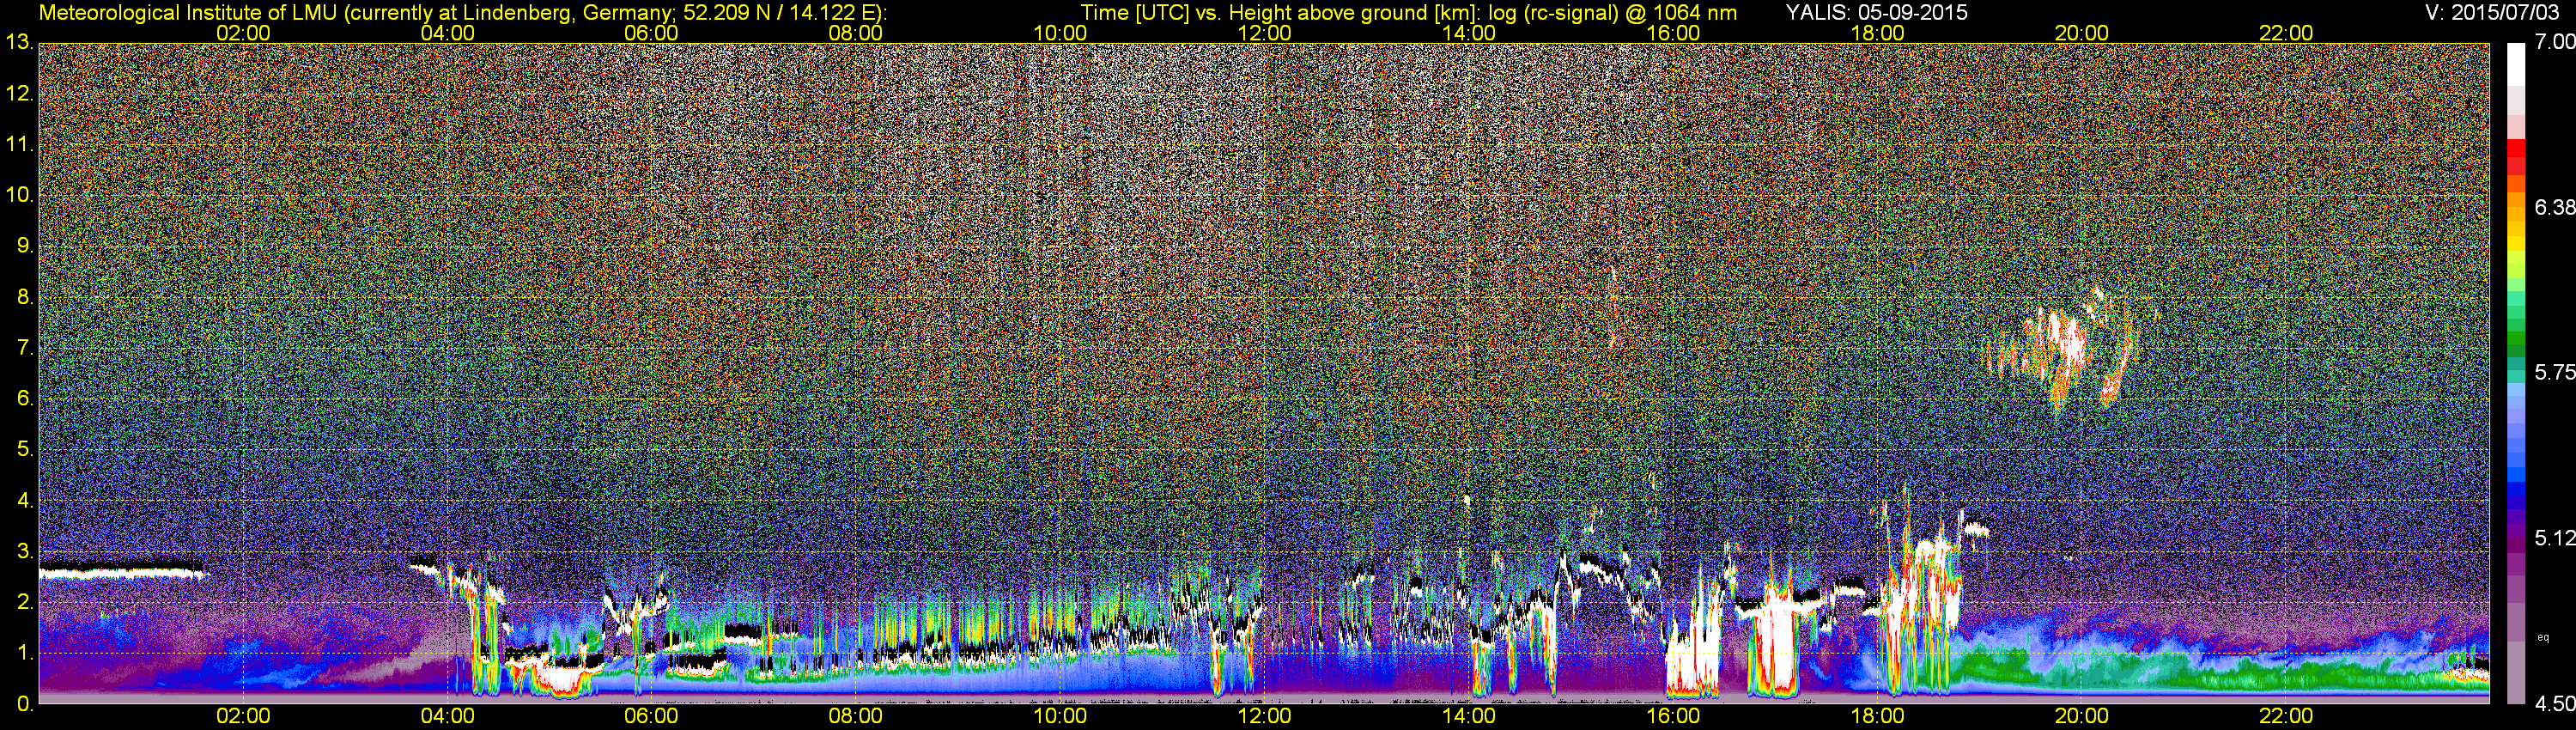Click the "8." height axis label
This screenshot has width=2576, height=730.
pos(25,297)
